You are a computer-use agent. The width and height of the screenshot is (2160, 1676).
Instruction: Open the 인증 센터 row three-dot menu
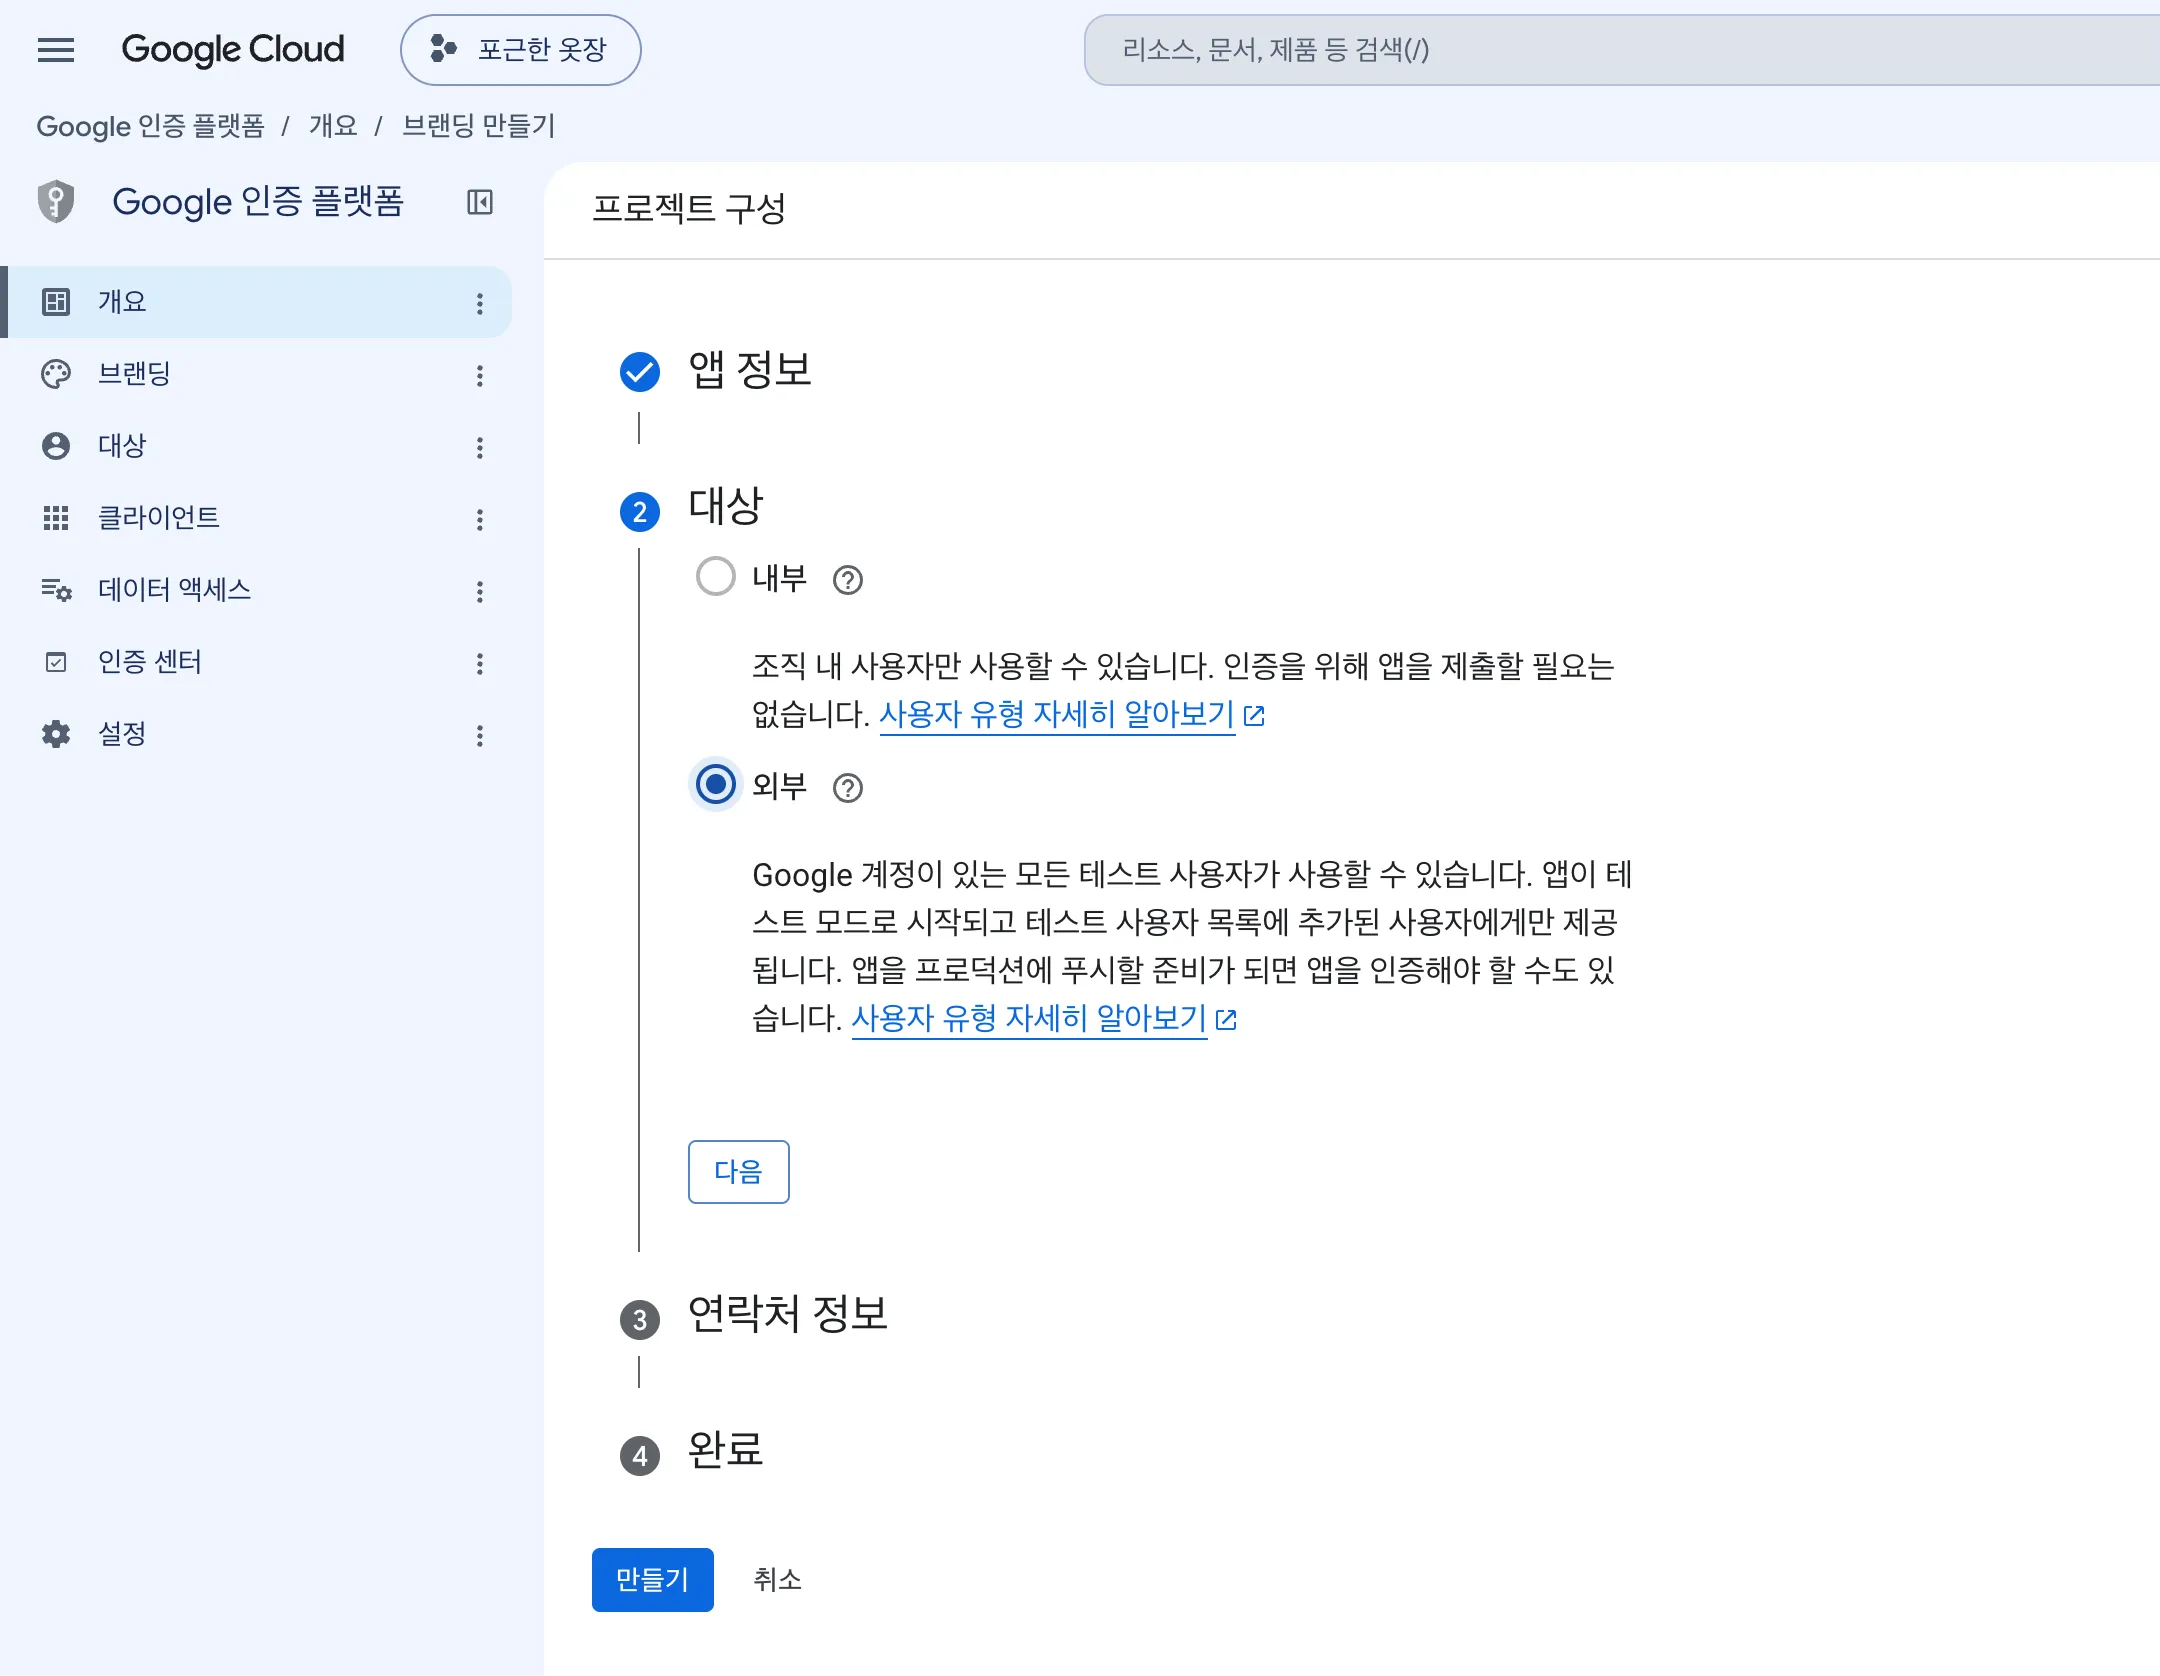click(480, 663)
